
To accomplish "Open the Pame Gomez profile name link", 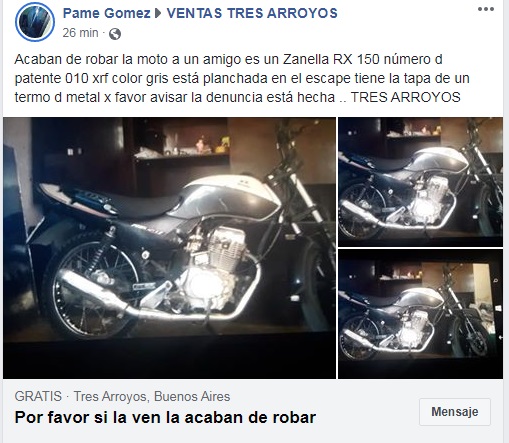I will pos(107,13).
